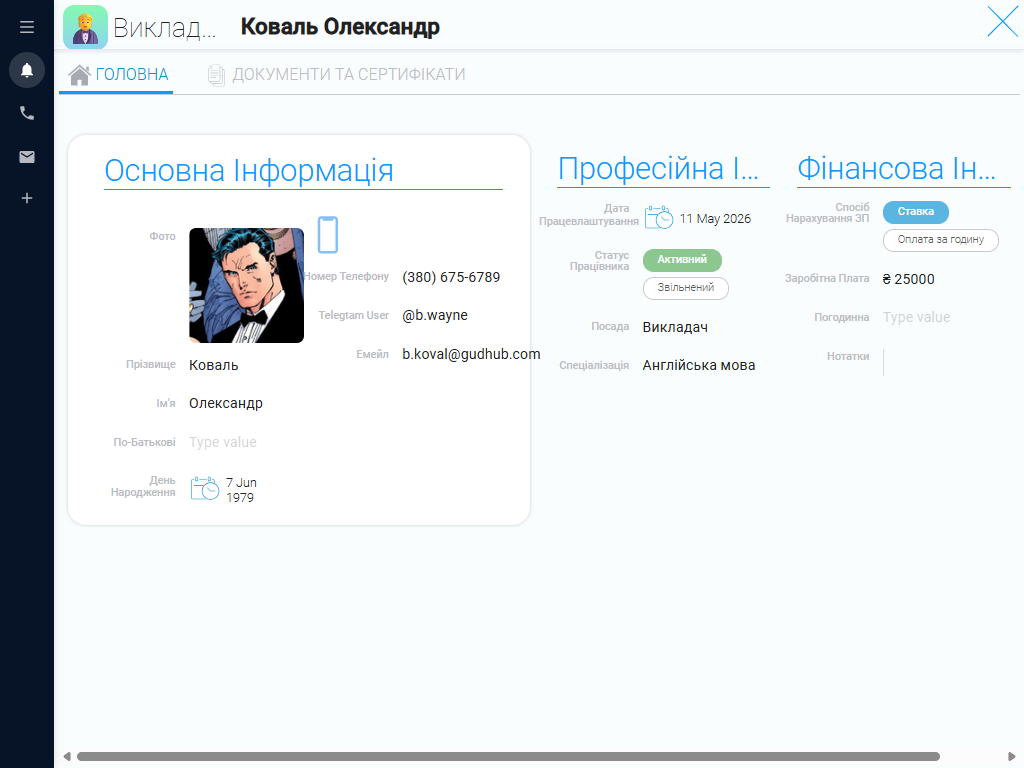This screenshot has width=1024, height=768.
Task: Click the Telegram user @b.wayne value
Action: tap(435, 315)
